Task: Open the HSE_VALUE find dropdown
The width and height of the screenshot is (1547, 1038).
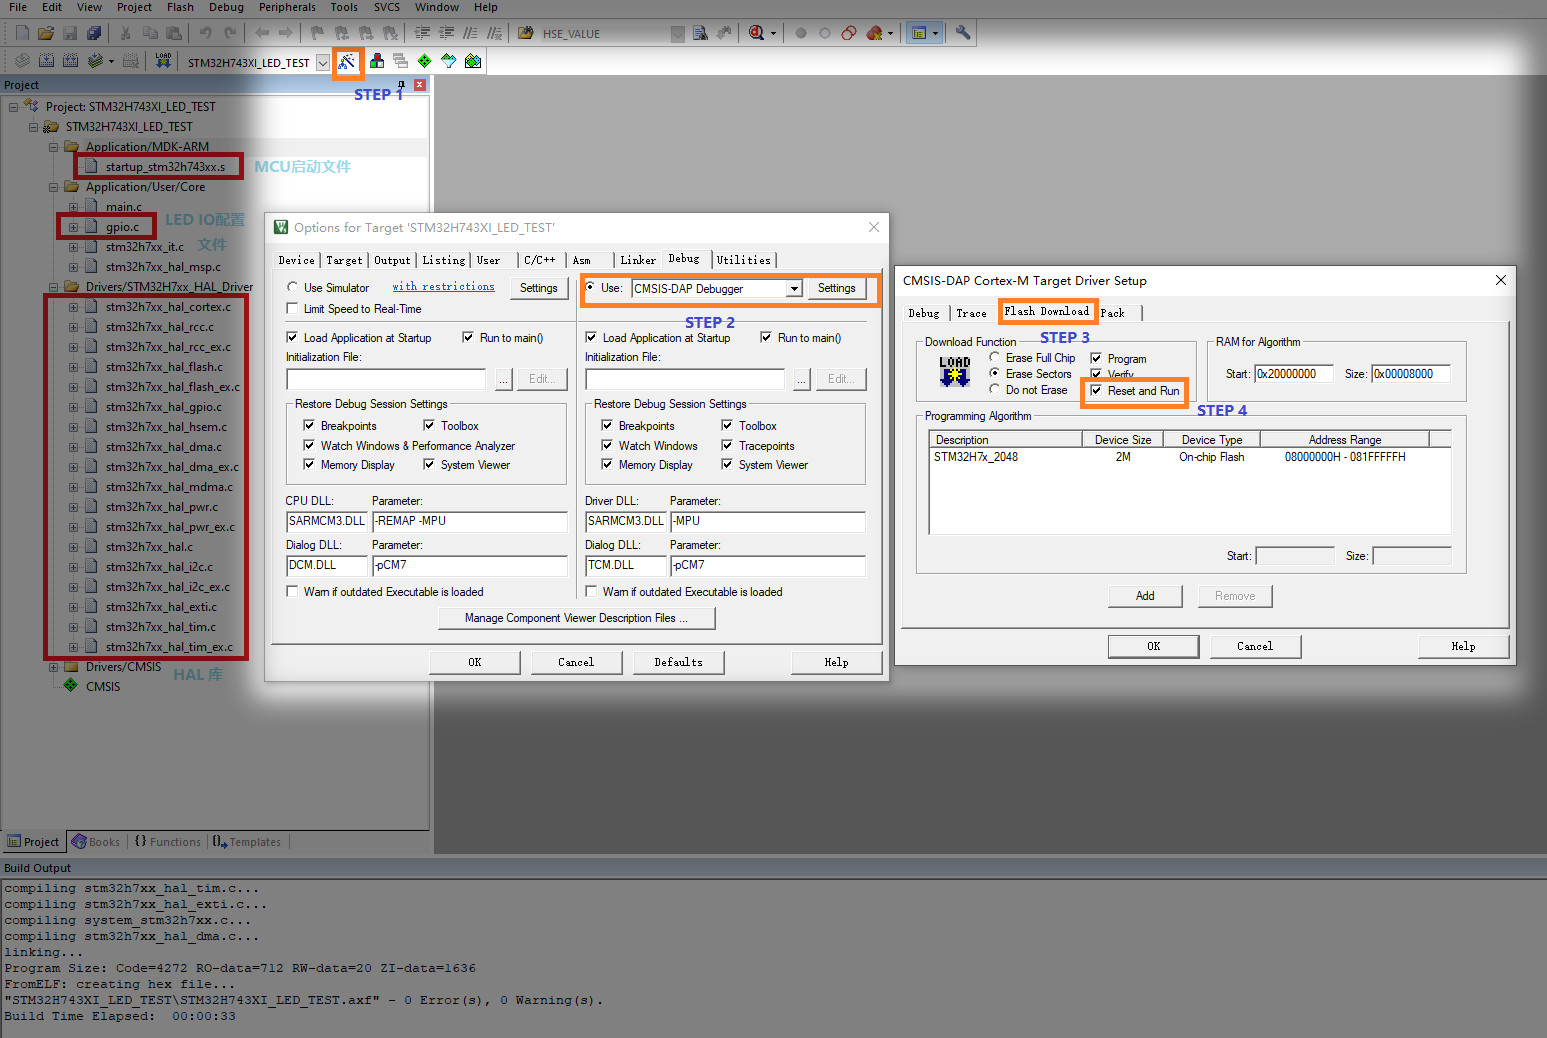Action: pos(678,34)
